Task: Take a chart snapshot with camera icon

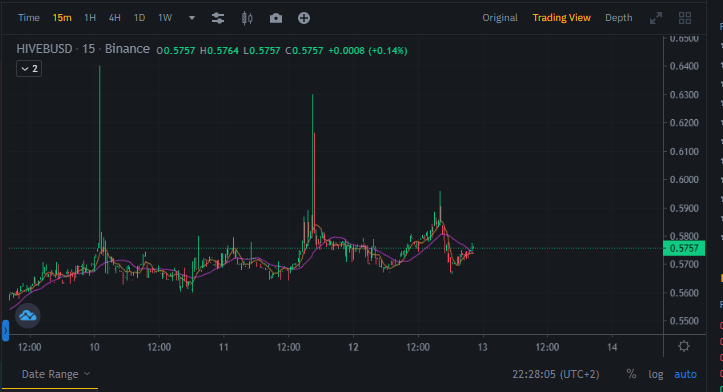Action: [x=276, y=18]
